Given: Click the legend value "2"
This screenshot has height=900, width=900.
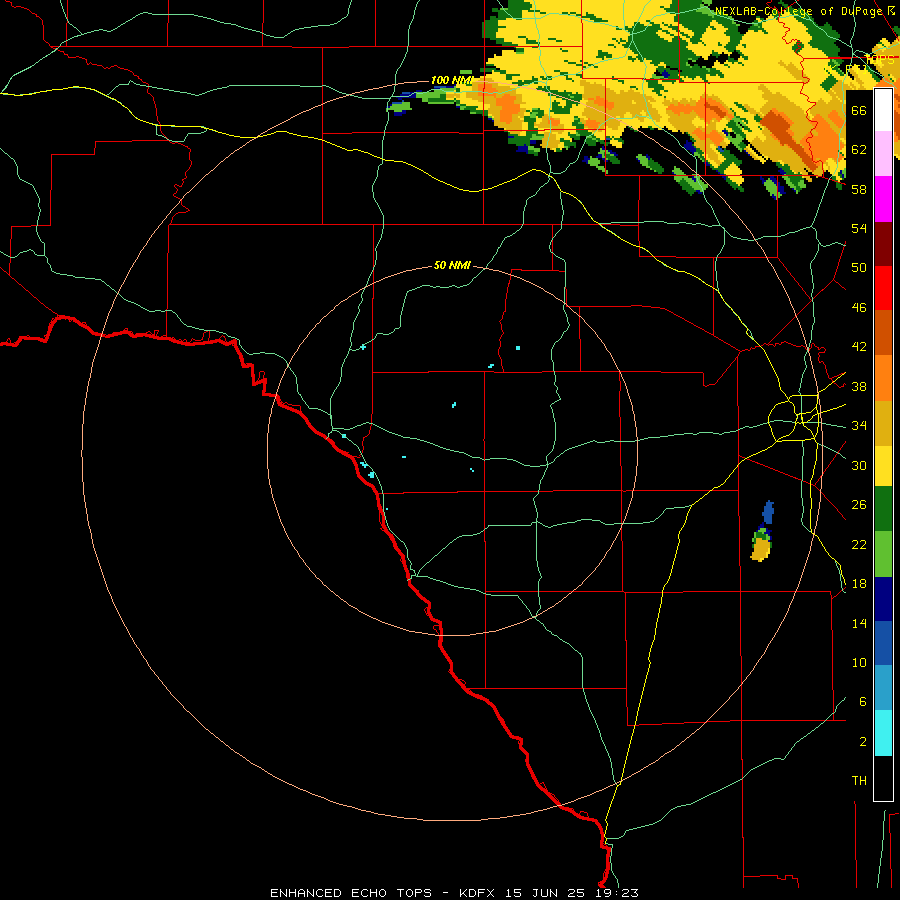Looking at the screenshot, I should pyautogui.click(x=863, y=741).
